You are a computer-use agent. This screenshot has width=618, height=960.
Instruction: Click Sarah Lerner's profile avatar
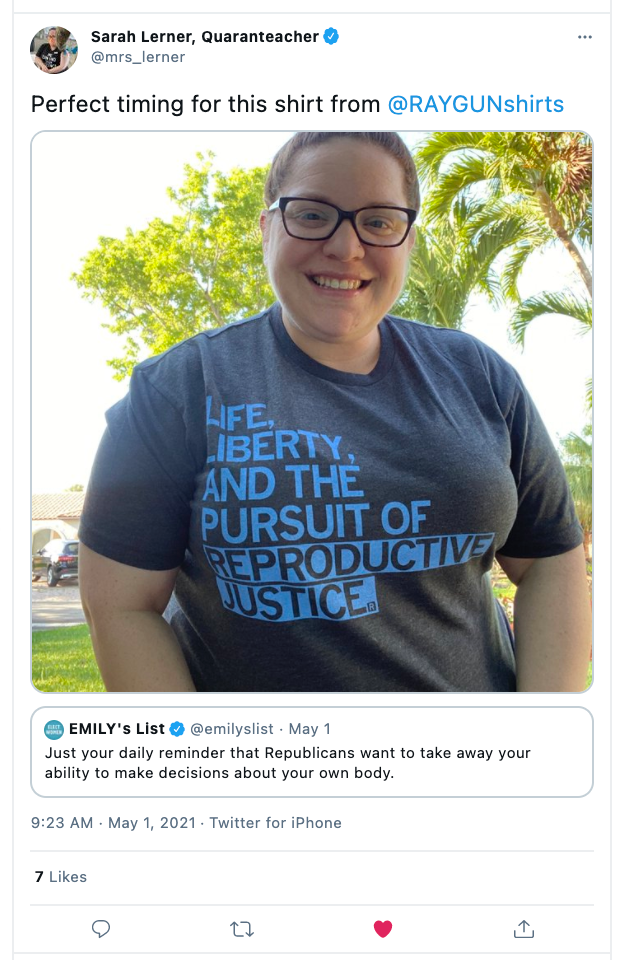coord(54,47)
